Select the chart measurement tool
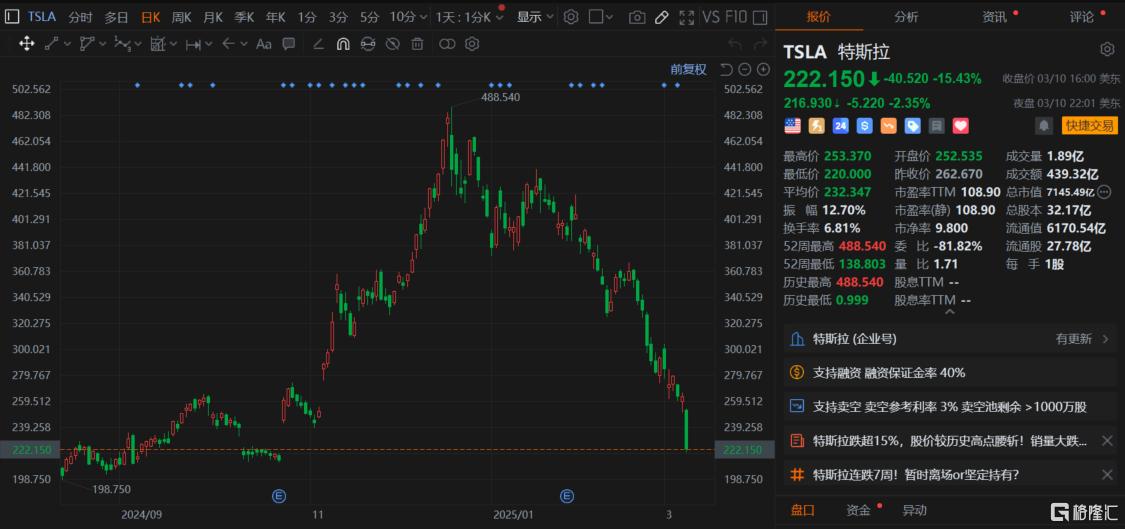The height and width of the screenshot is (529, 1125). [158, 45]
